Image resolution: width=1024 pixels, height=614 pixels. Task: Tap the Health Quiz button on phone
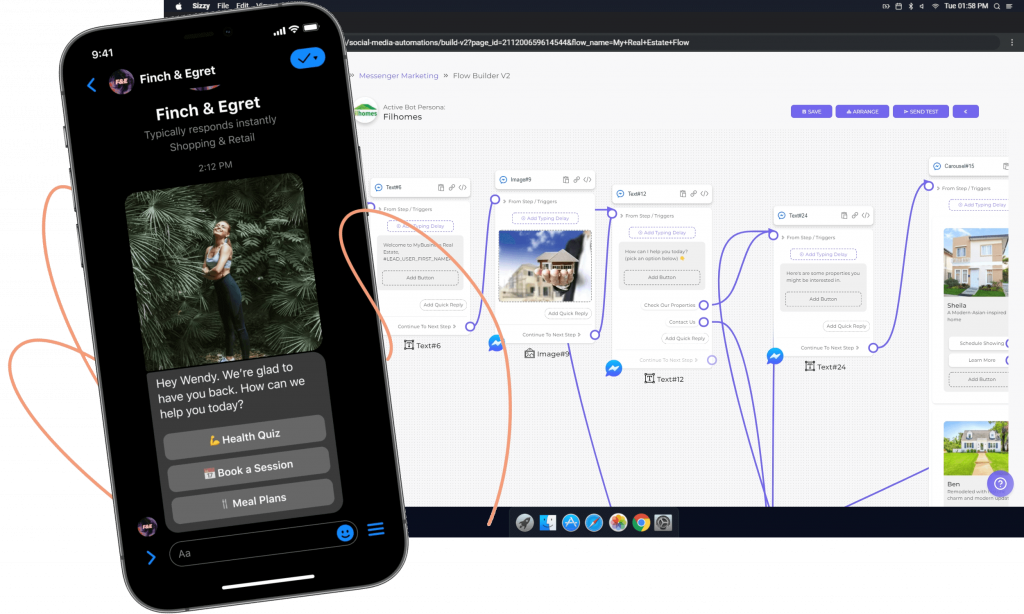pyautogui.click(x=244, y=437)
